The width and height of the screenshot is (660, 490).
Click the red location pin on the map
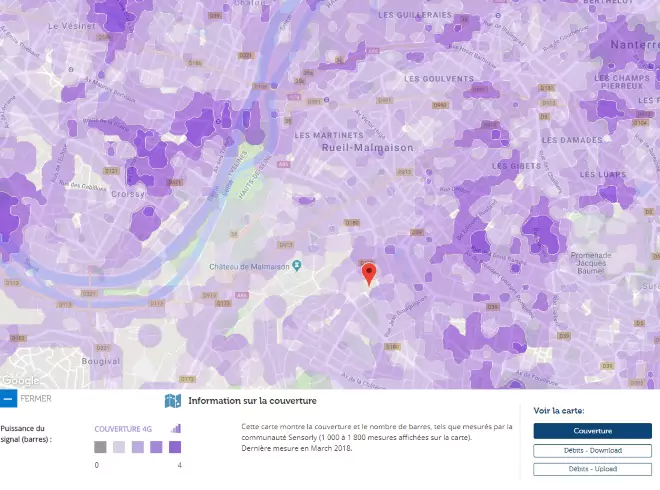(368, 274)
